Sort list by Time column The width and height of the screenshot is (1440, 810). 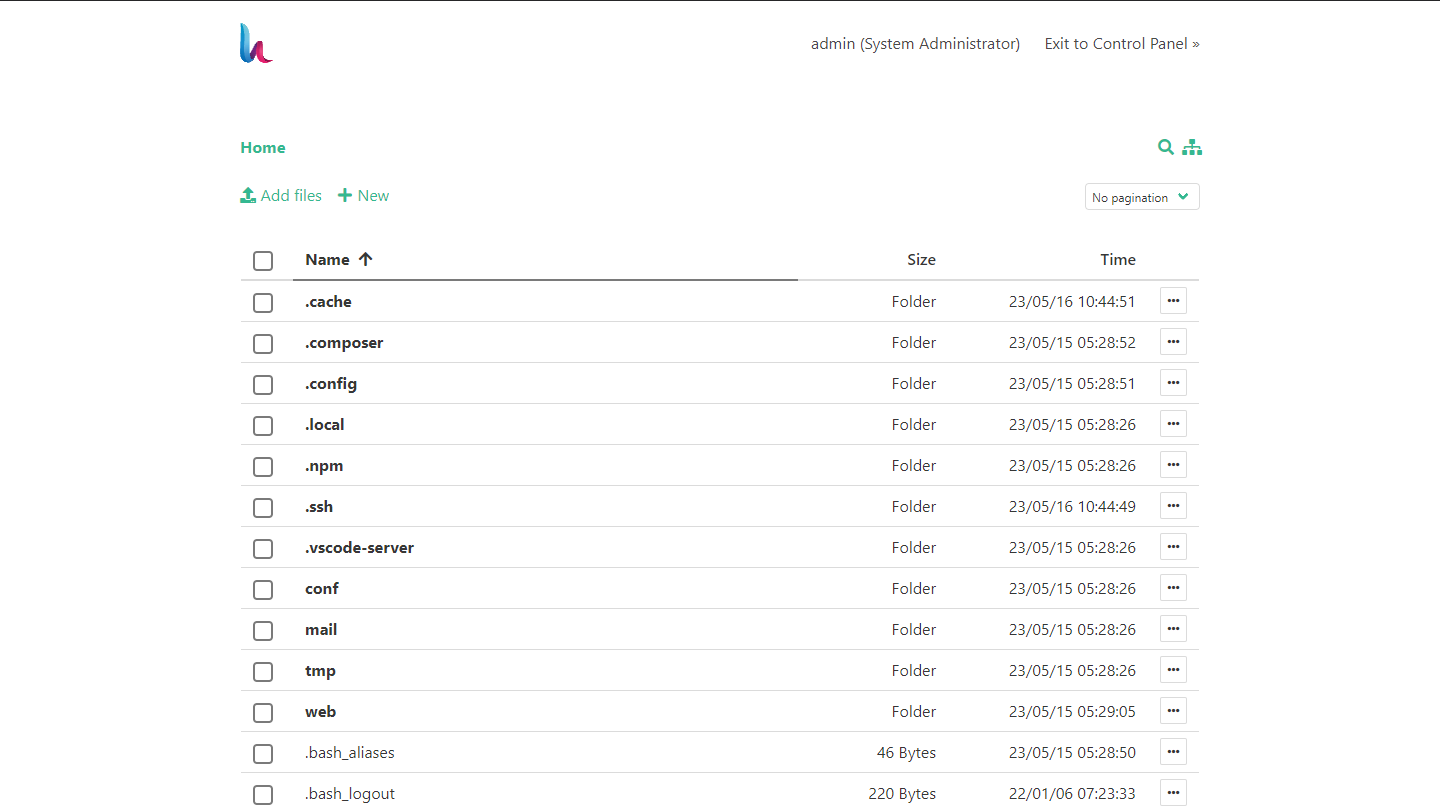(1117, 260)
